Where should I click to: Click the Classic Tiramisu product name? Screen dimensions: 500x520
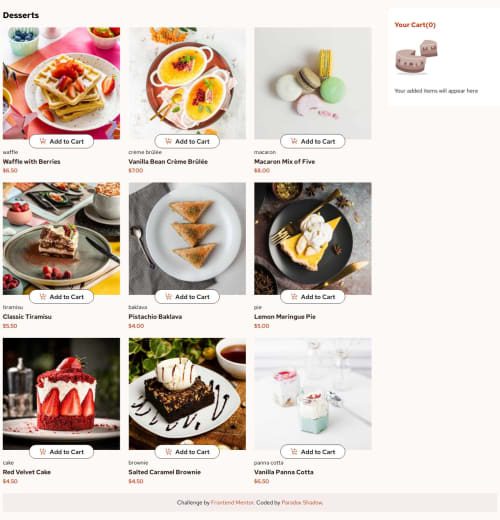27,317
